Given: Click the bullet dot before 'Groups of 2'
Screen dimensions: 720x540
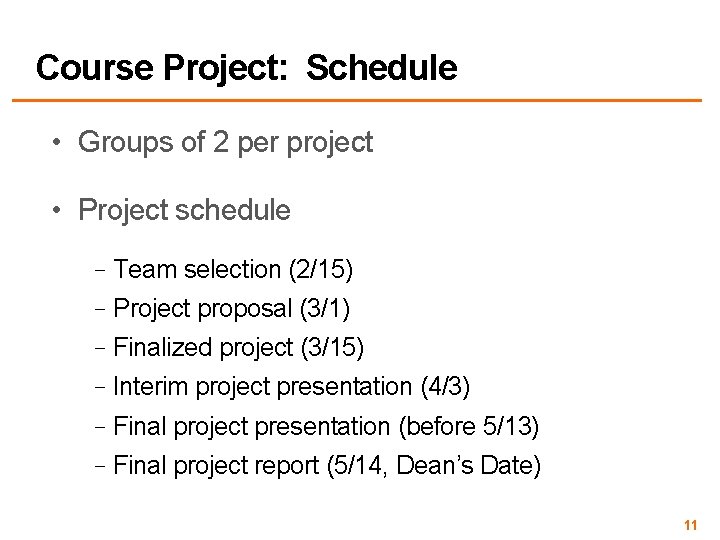Looking at the screenshot, I should coord(56,142).
